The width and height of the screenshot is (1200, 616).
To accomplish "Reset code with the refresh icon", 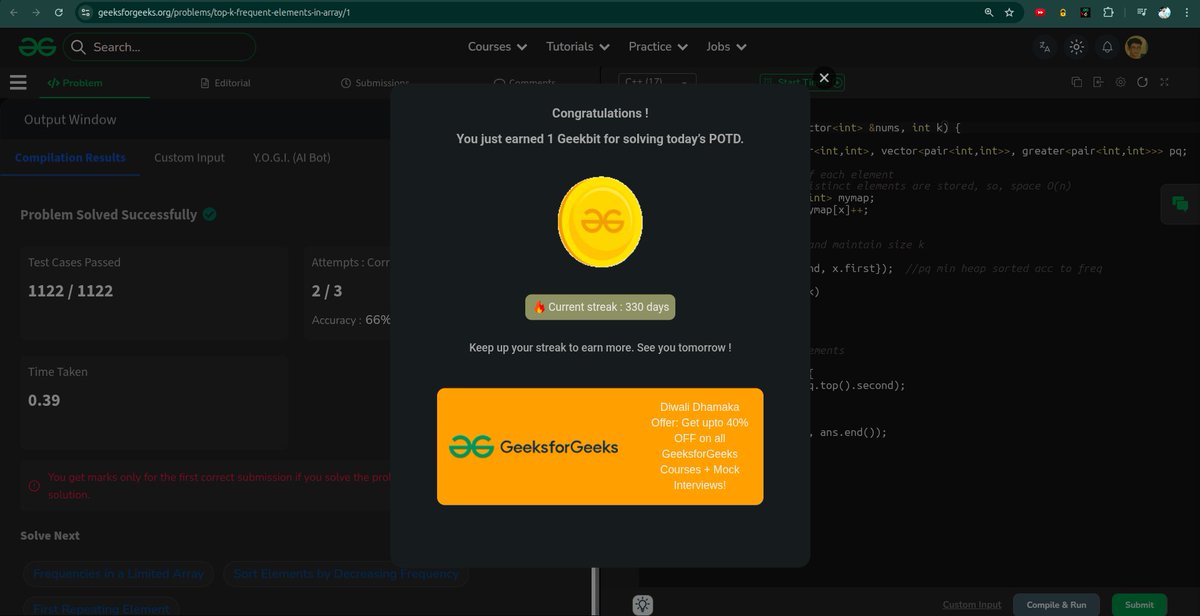I will click(1142, 82).
